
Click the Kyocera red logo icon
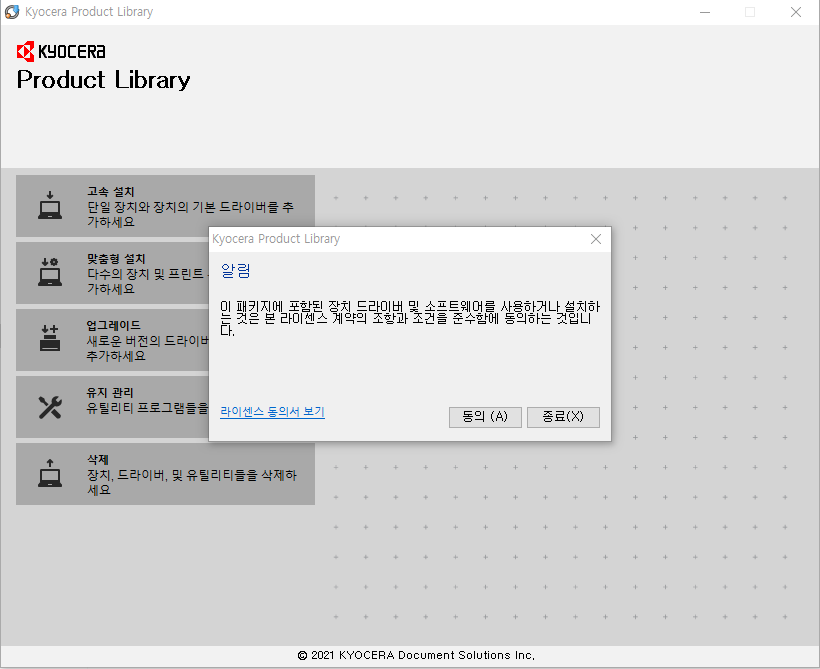click(x=26, y=51)
